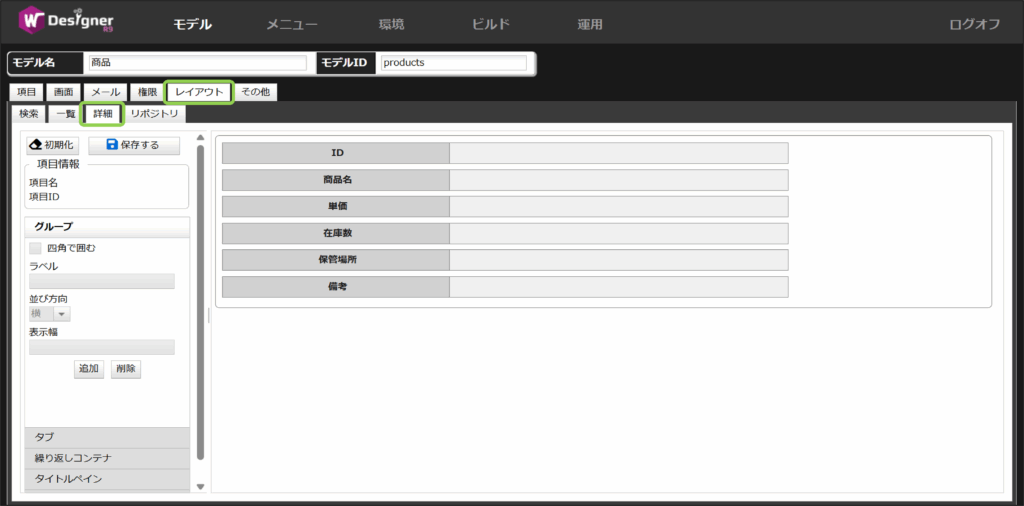
Task: Click the scroll up arrow in left panel
Action: pyautogui.click(x=200, y=138)
